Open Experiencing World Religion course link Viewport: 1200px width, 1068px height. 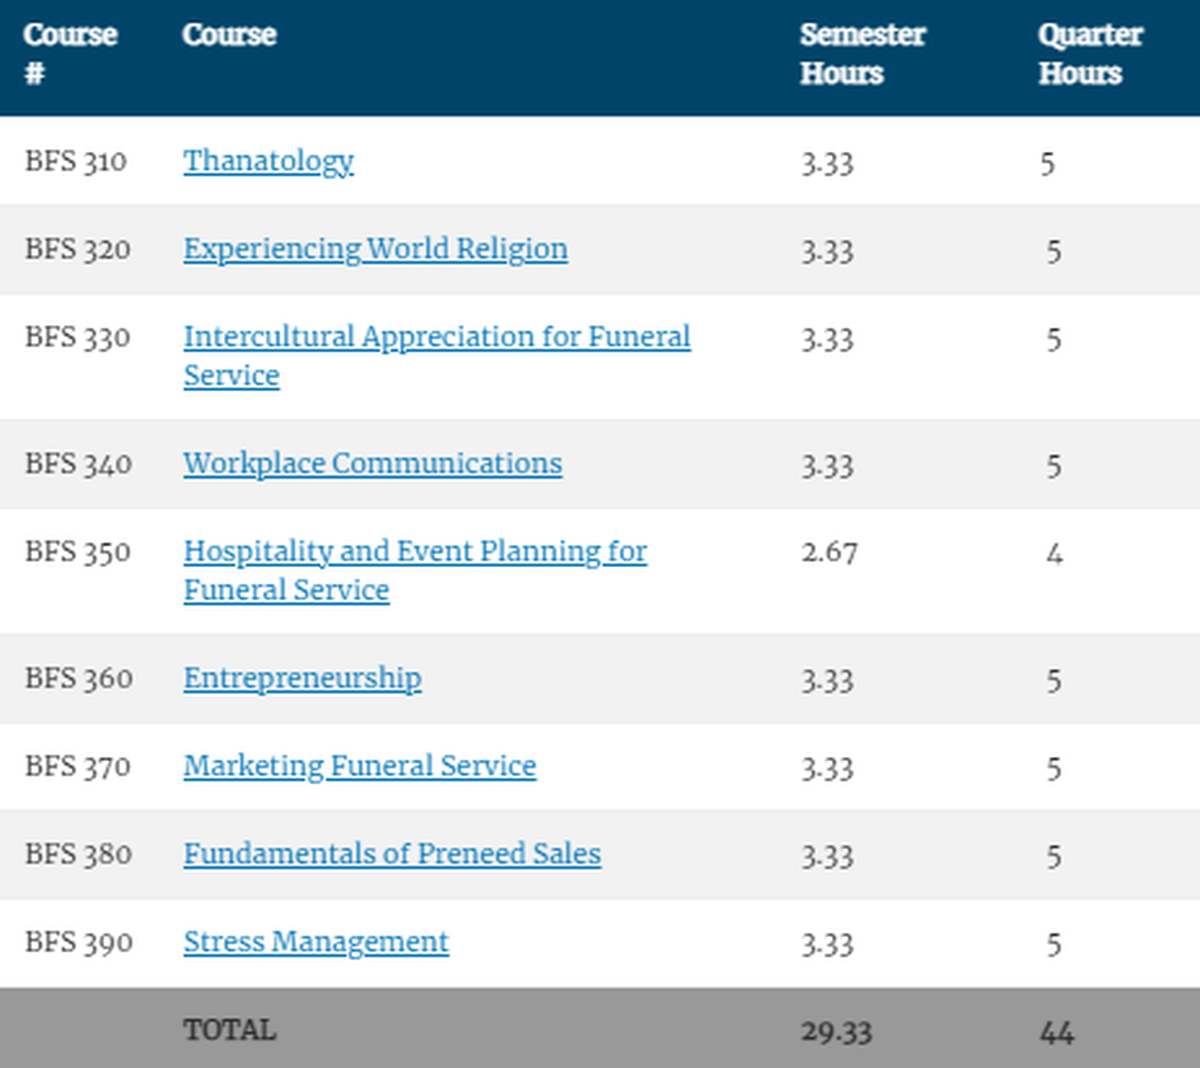pyautogui.click(x=375, y=249)
